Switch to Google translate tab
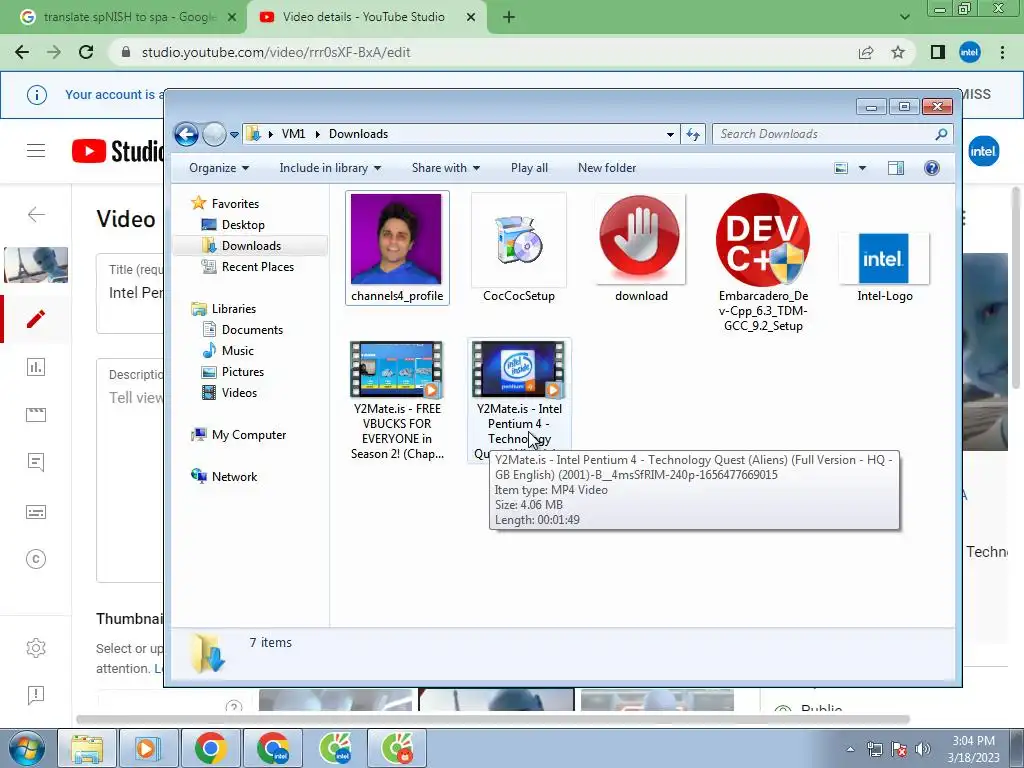The height and width of the screenshot is (768, 1024). [x=129, y=17]
